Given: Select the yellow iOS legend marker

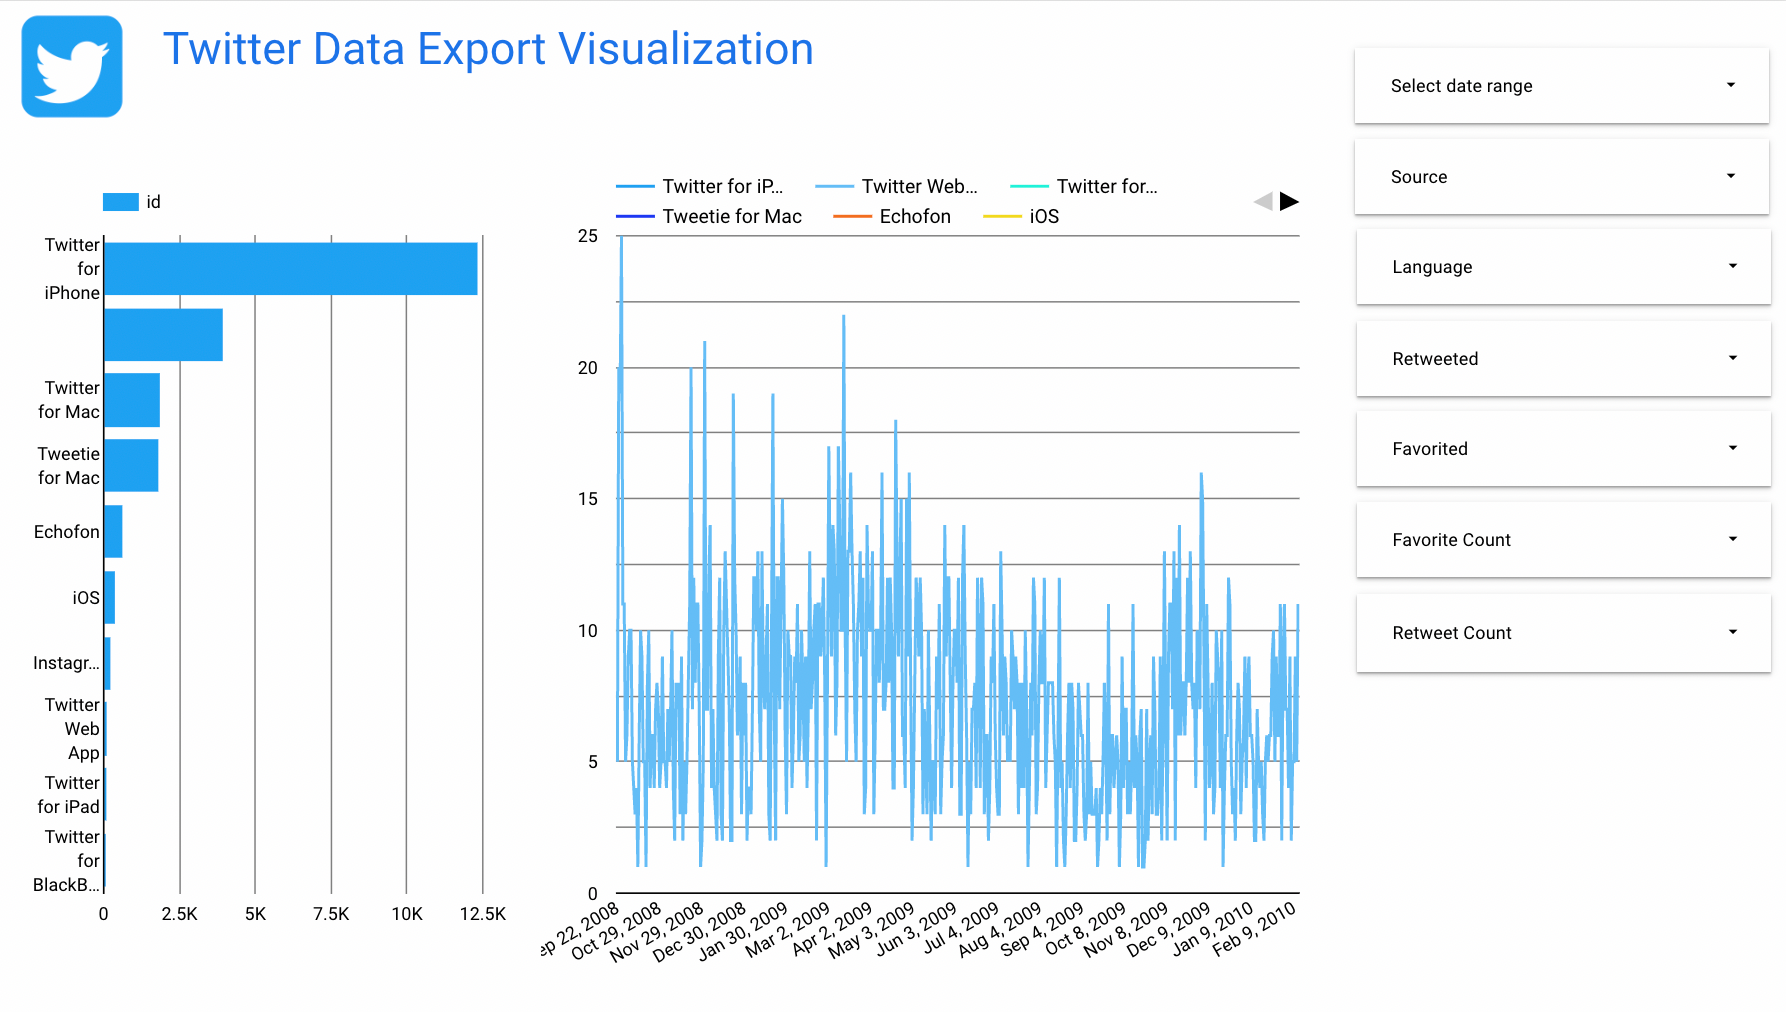Looking at the screenshot, I should (x=1001, y=216).
